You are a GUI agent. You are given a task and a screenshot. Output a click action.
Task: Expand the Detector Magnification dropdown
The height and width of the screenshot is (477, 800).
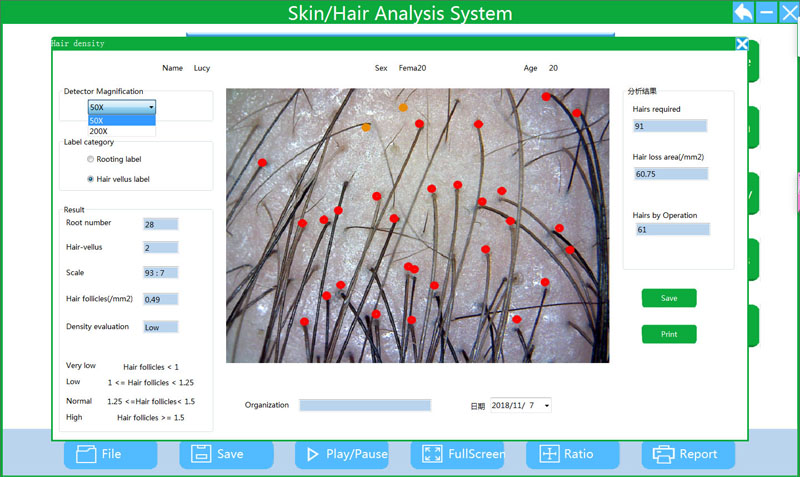[151, 106]
